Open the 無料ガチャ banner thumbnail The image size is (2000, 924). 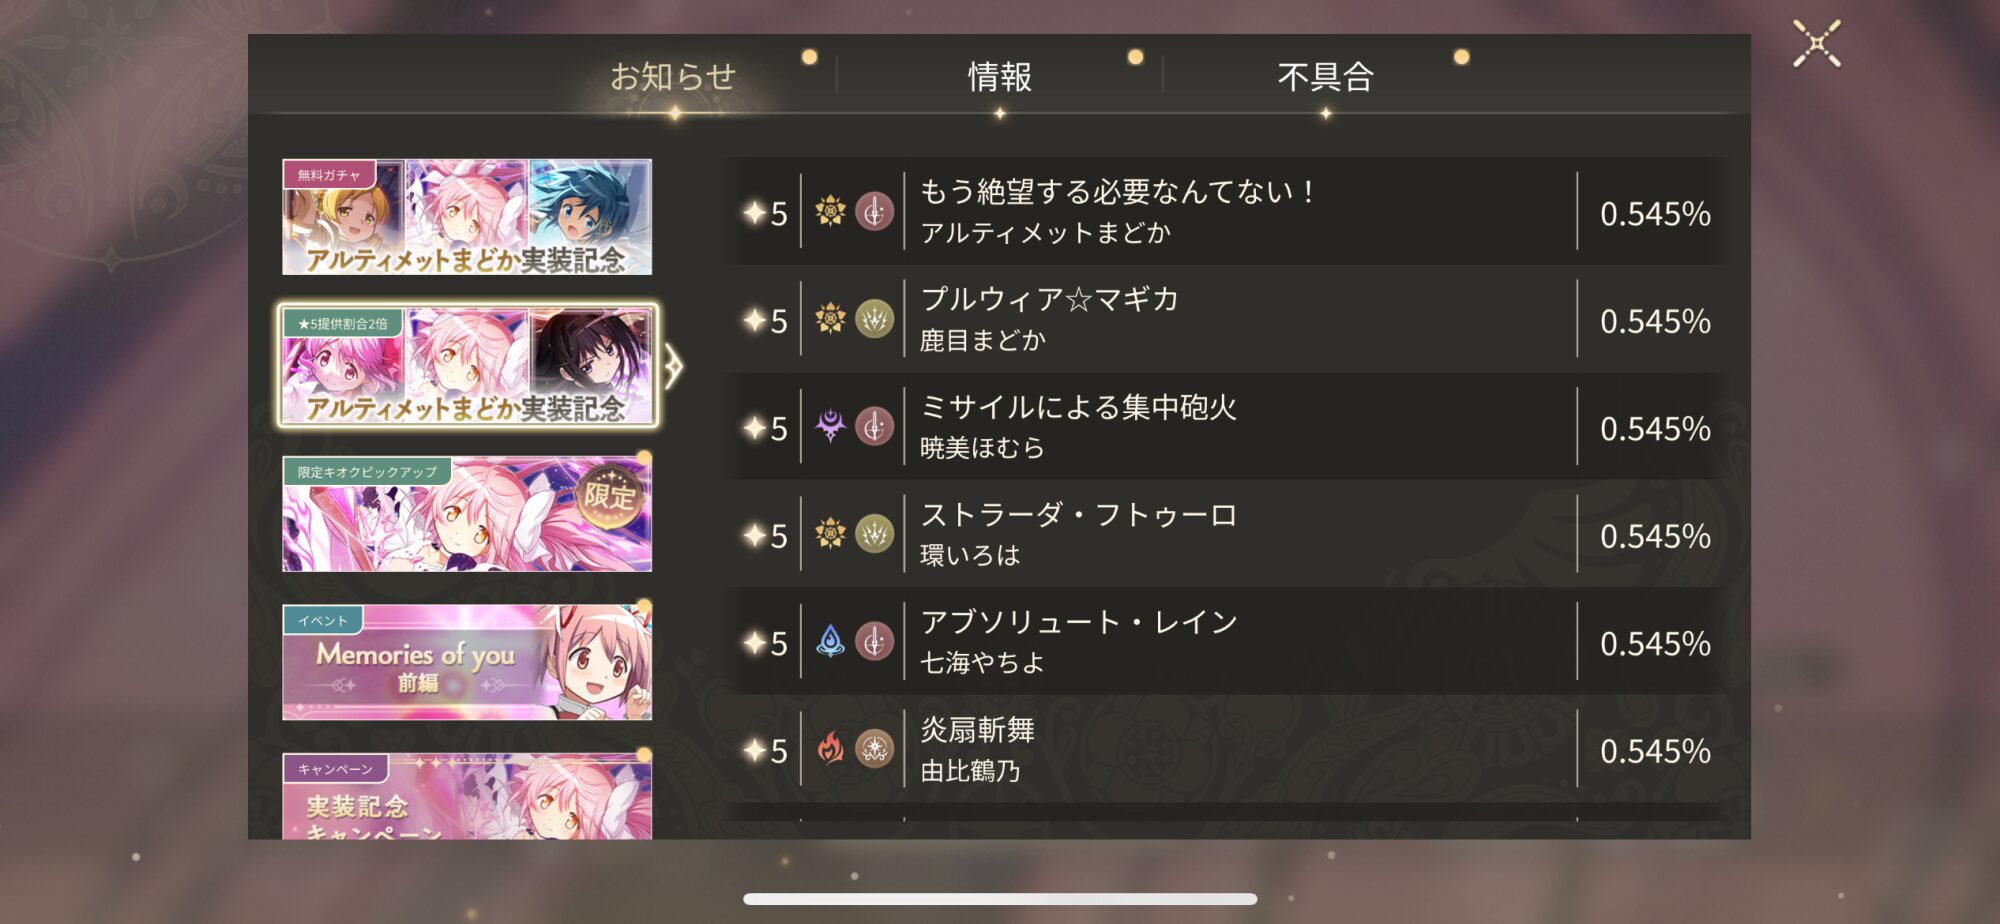pyautogui.click(x=467, y=217)
